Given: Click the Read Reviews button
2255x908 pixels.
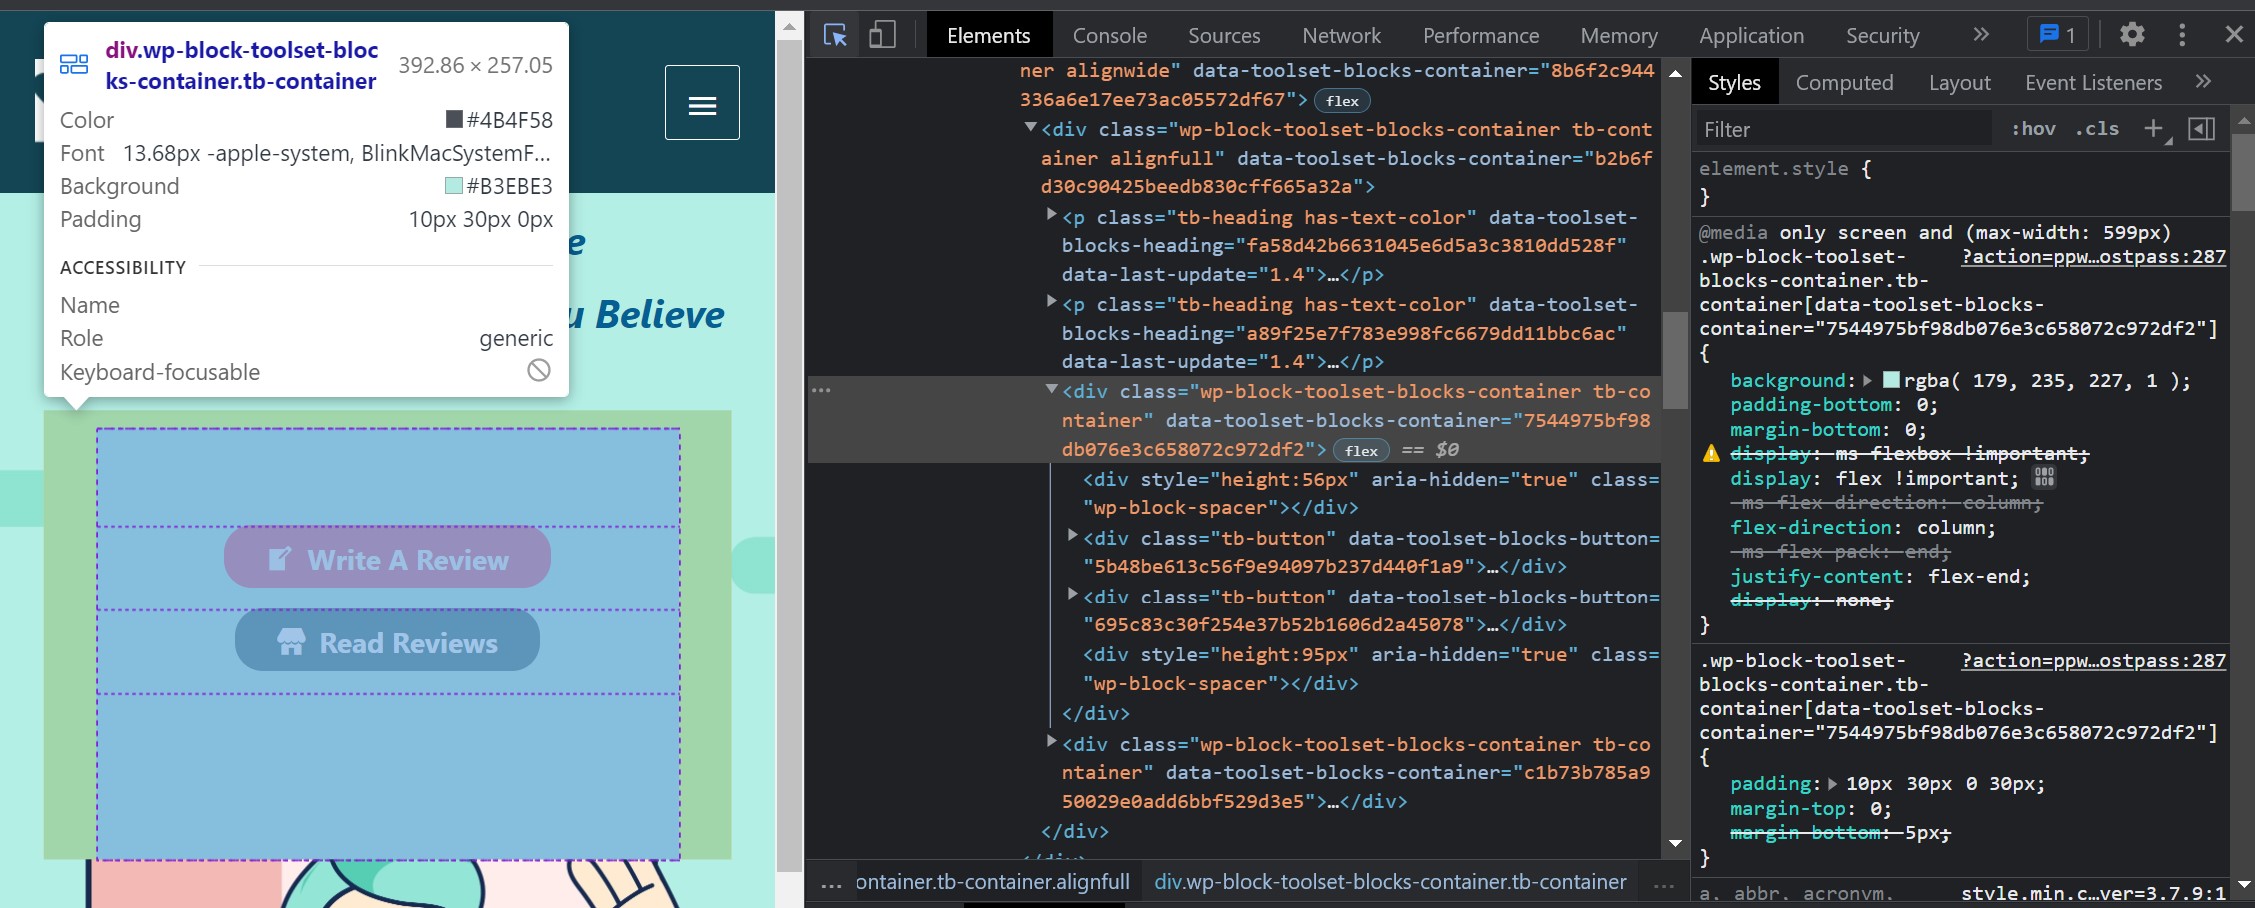Looking at the screenshot, I should tap(387, 640).
